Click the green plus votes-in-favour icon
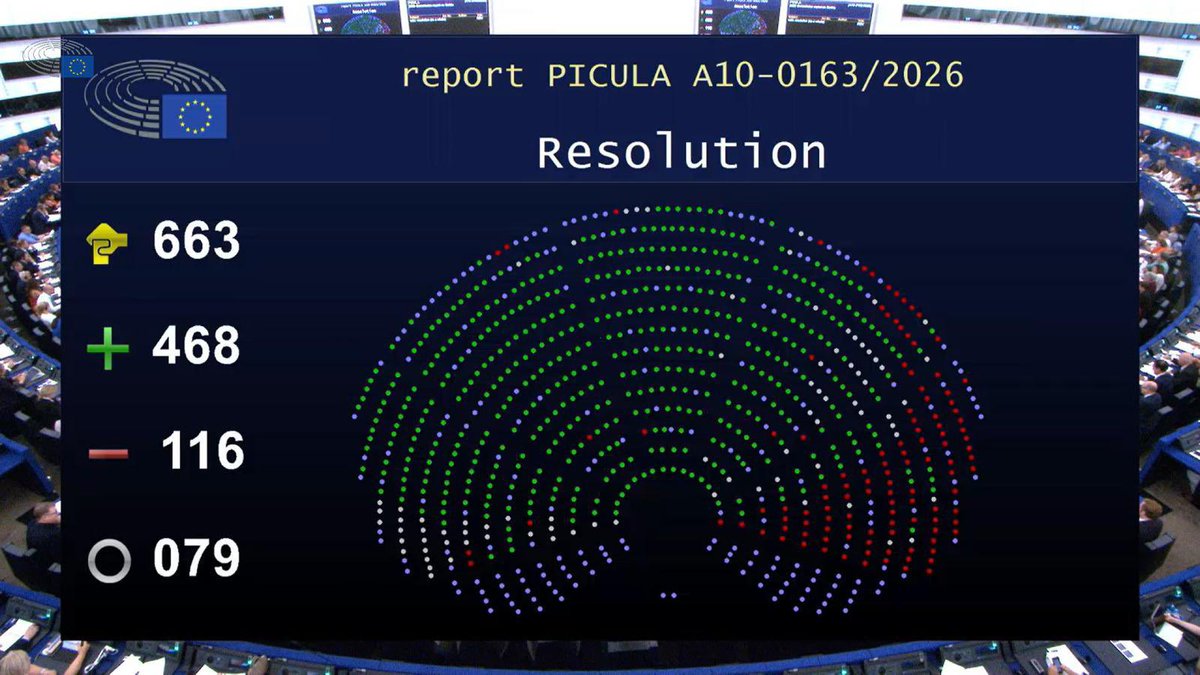 pyautogui.click(x=108, y=351)
